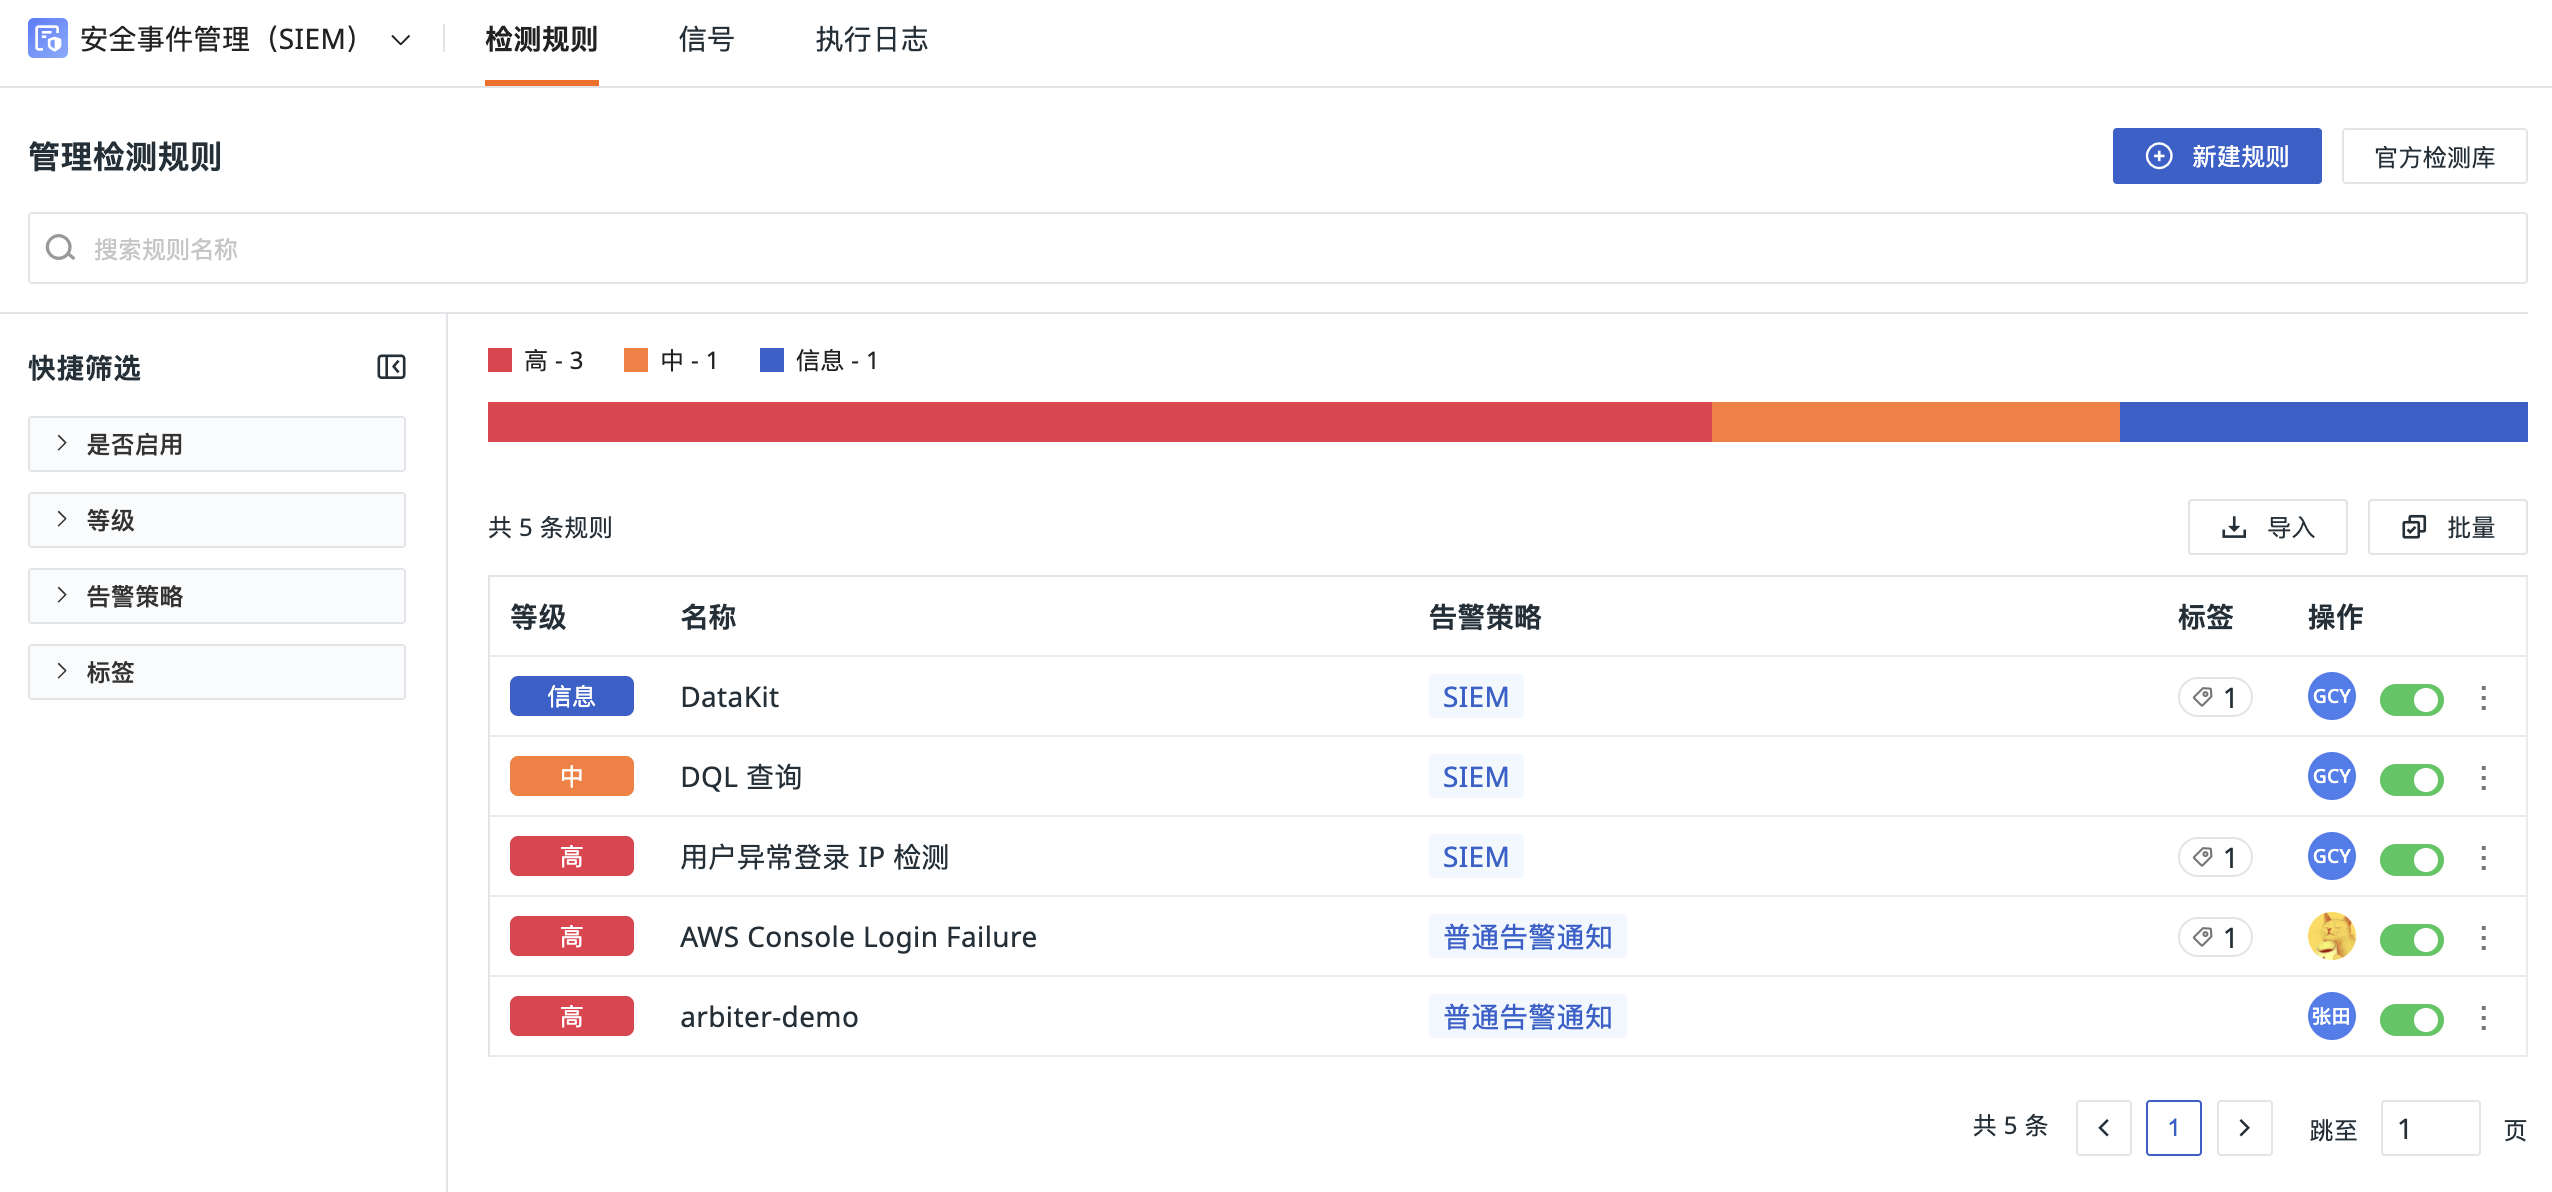Open the DataKit rule name
Screen dimensions: 2552x1192
729,697
